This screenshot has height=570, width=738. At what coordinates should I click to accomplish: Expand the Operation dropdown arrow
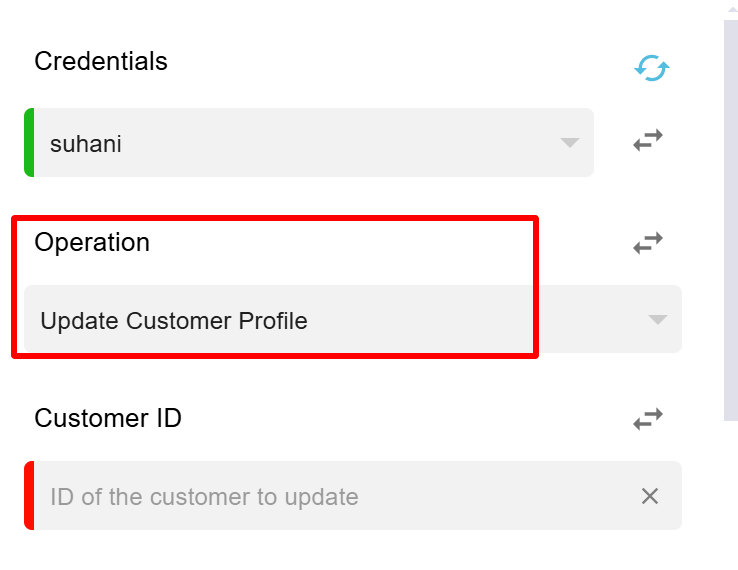pyautogui.click(x=658, y=320)
